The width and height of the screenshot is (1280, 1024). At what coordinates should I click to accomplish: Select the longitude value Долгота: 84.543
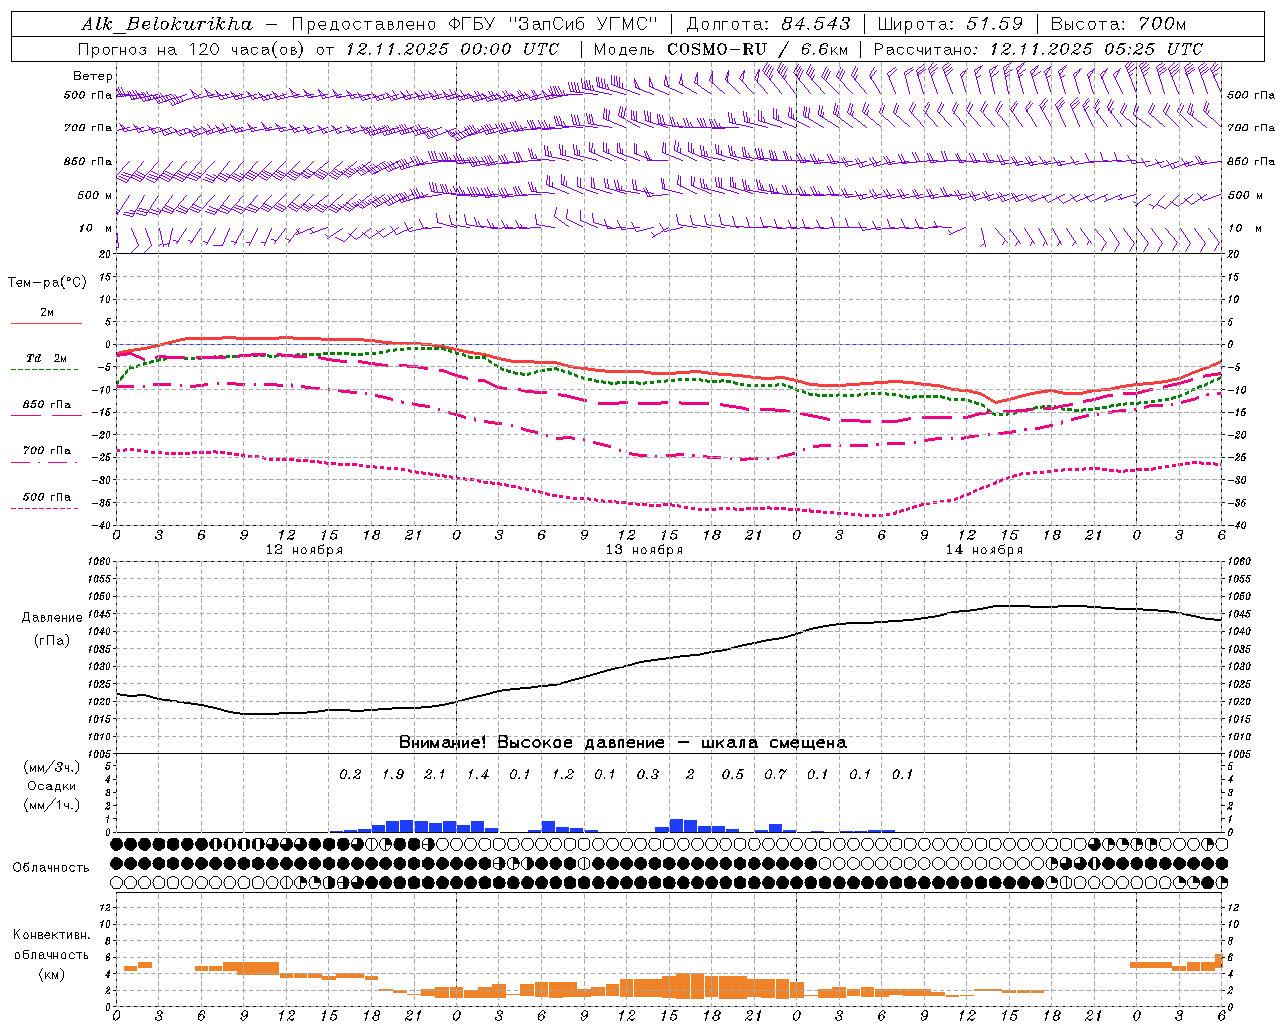pyautogui.click(x=769, y=24)
